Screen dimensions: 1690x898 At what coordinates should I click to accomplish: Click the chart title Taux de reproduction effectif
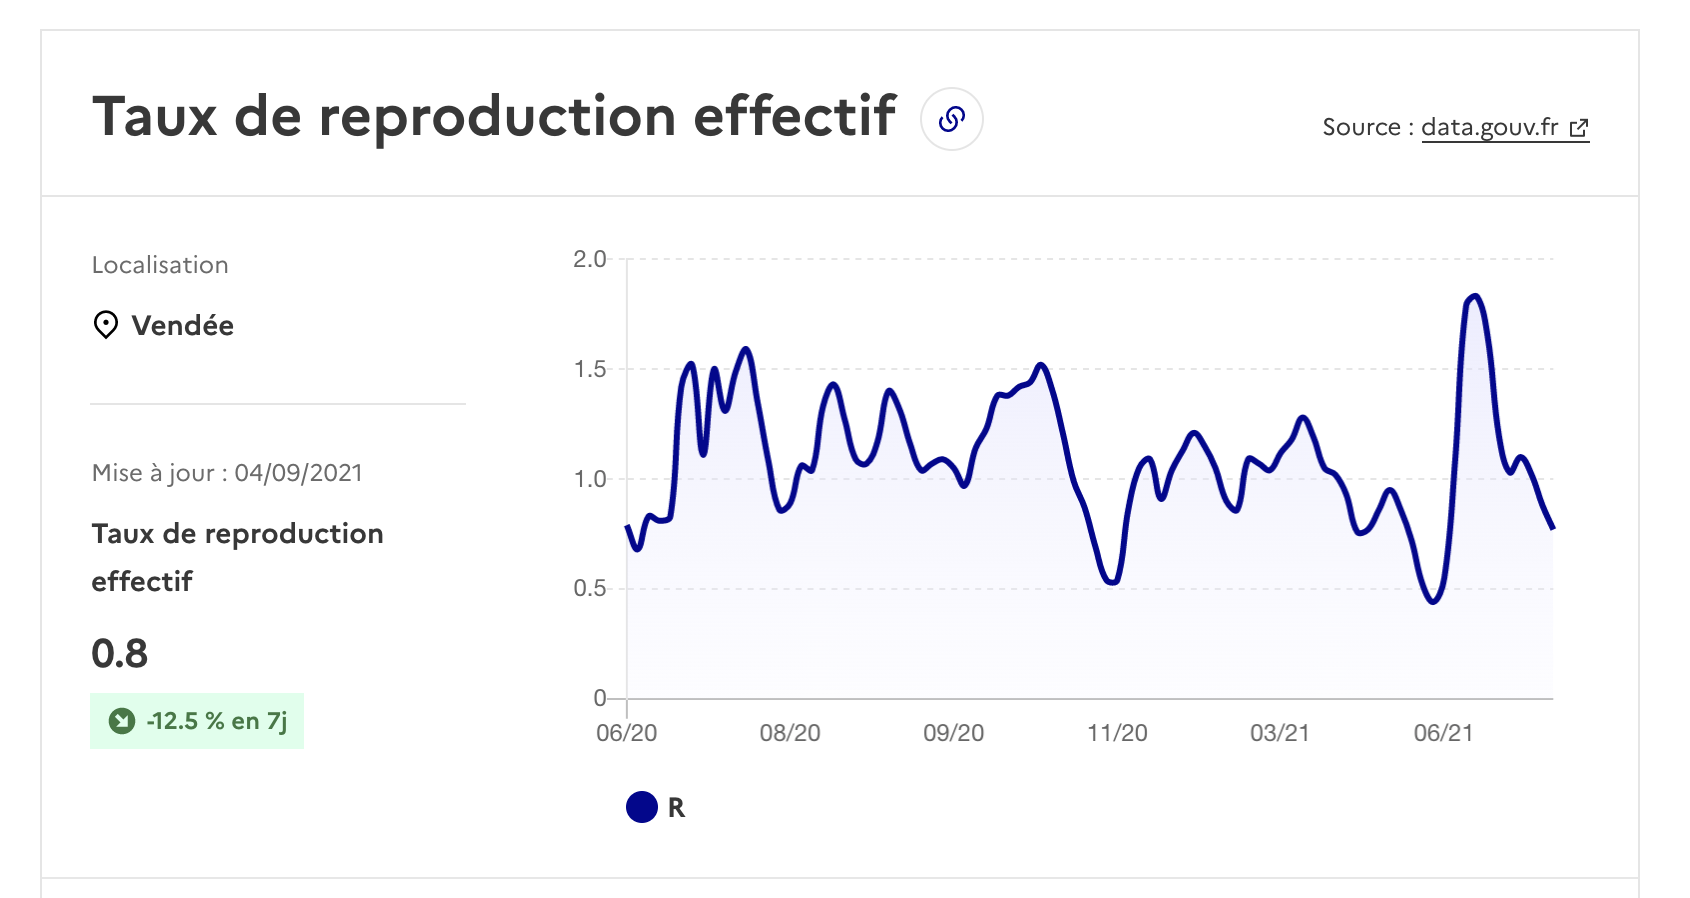pos(494,116)
